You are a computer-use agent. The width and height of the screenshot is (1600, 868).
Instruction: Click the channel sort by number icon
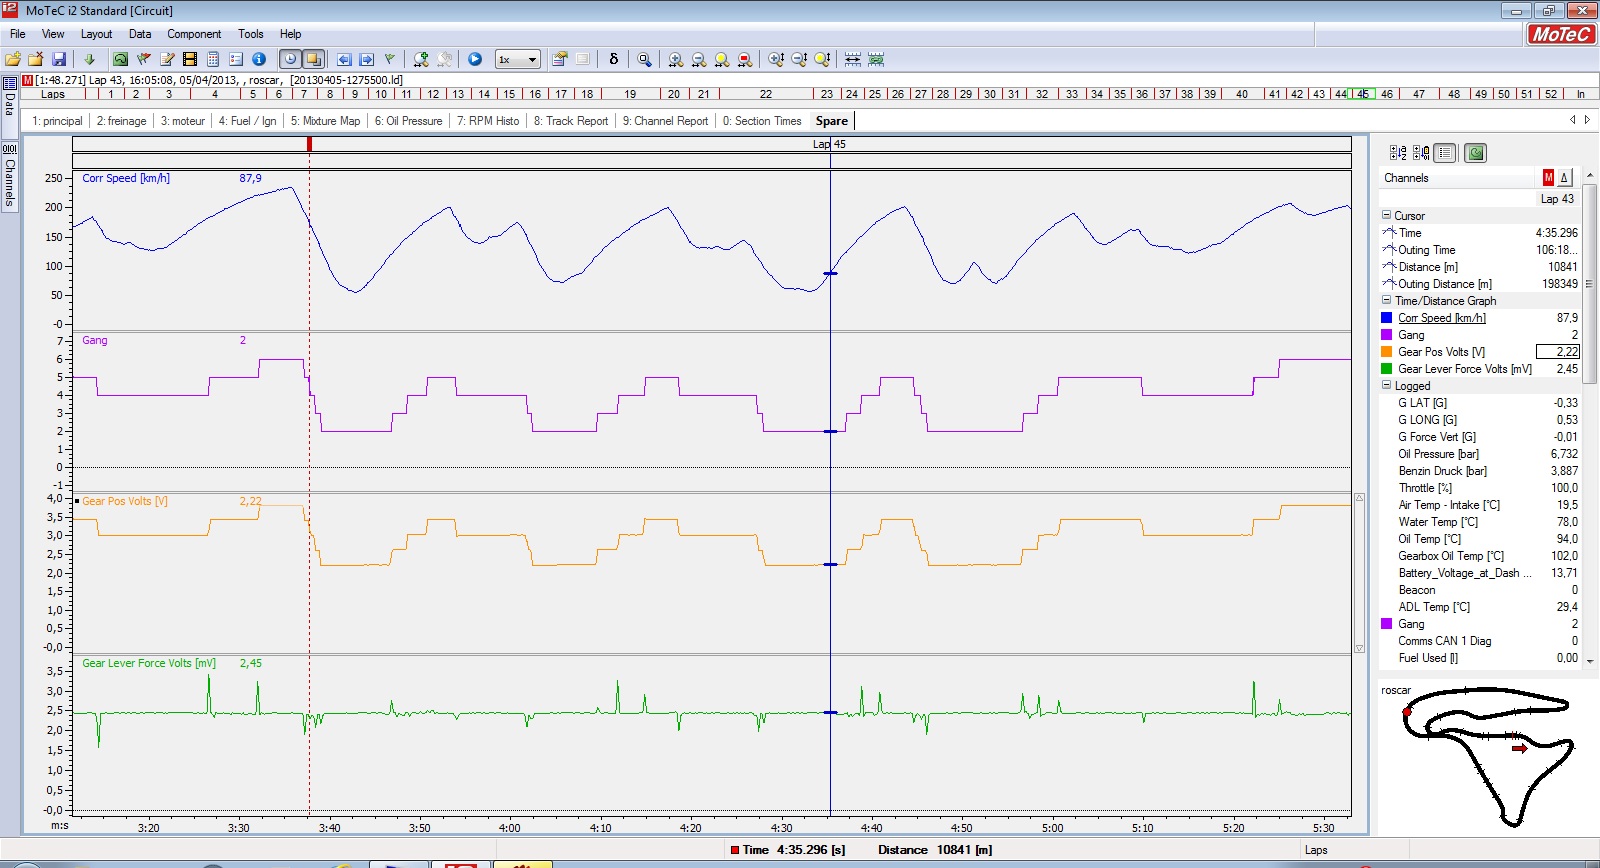click(x=1421, y=153)
